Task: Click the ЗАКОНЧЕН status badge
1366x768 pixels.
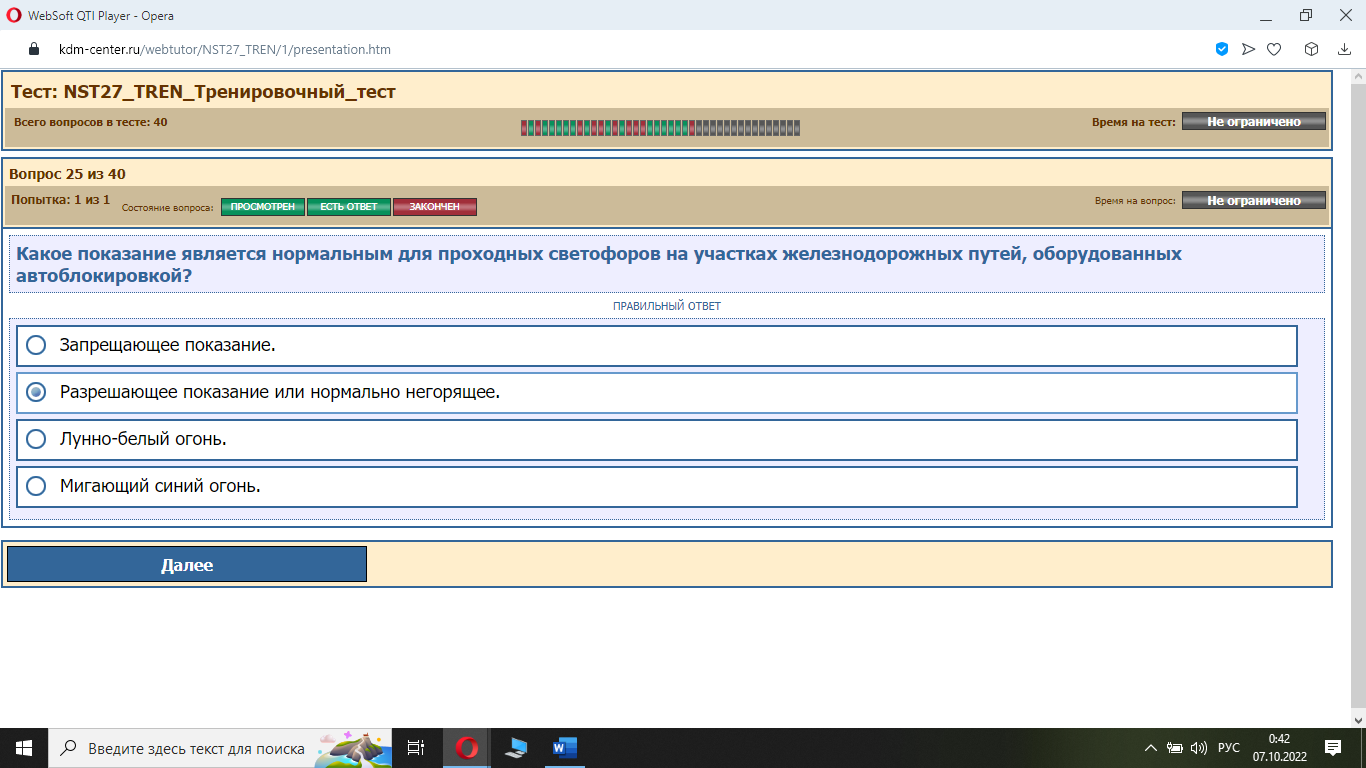Action: (435, 207)
